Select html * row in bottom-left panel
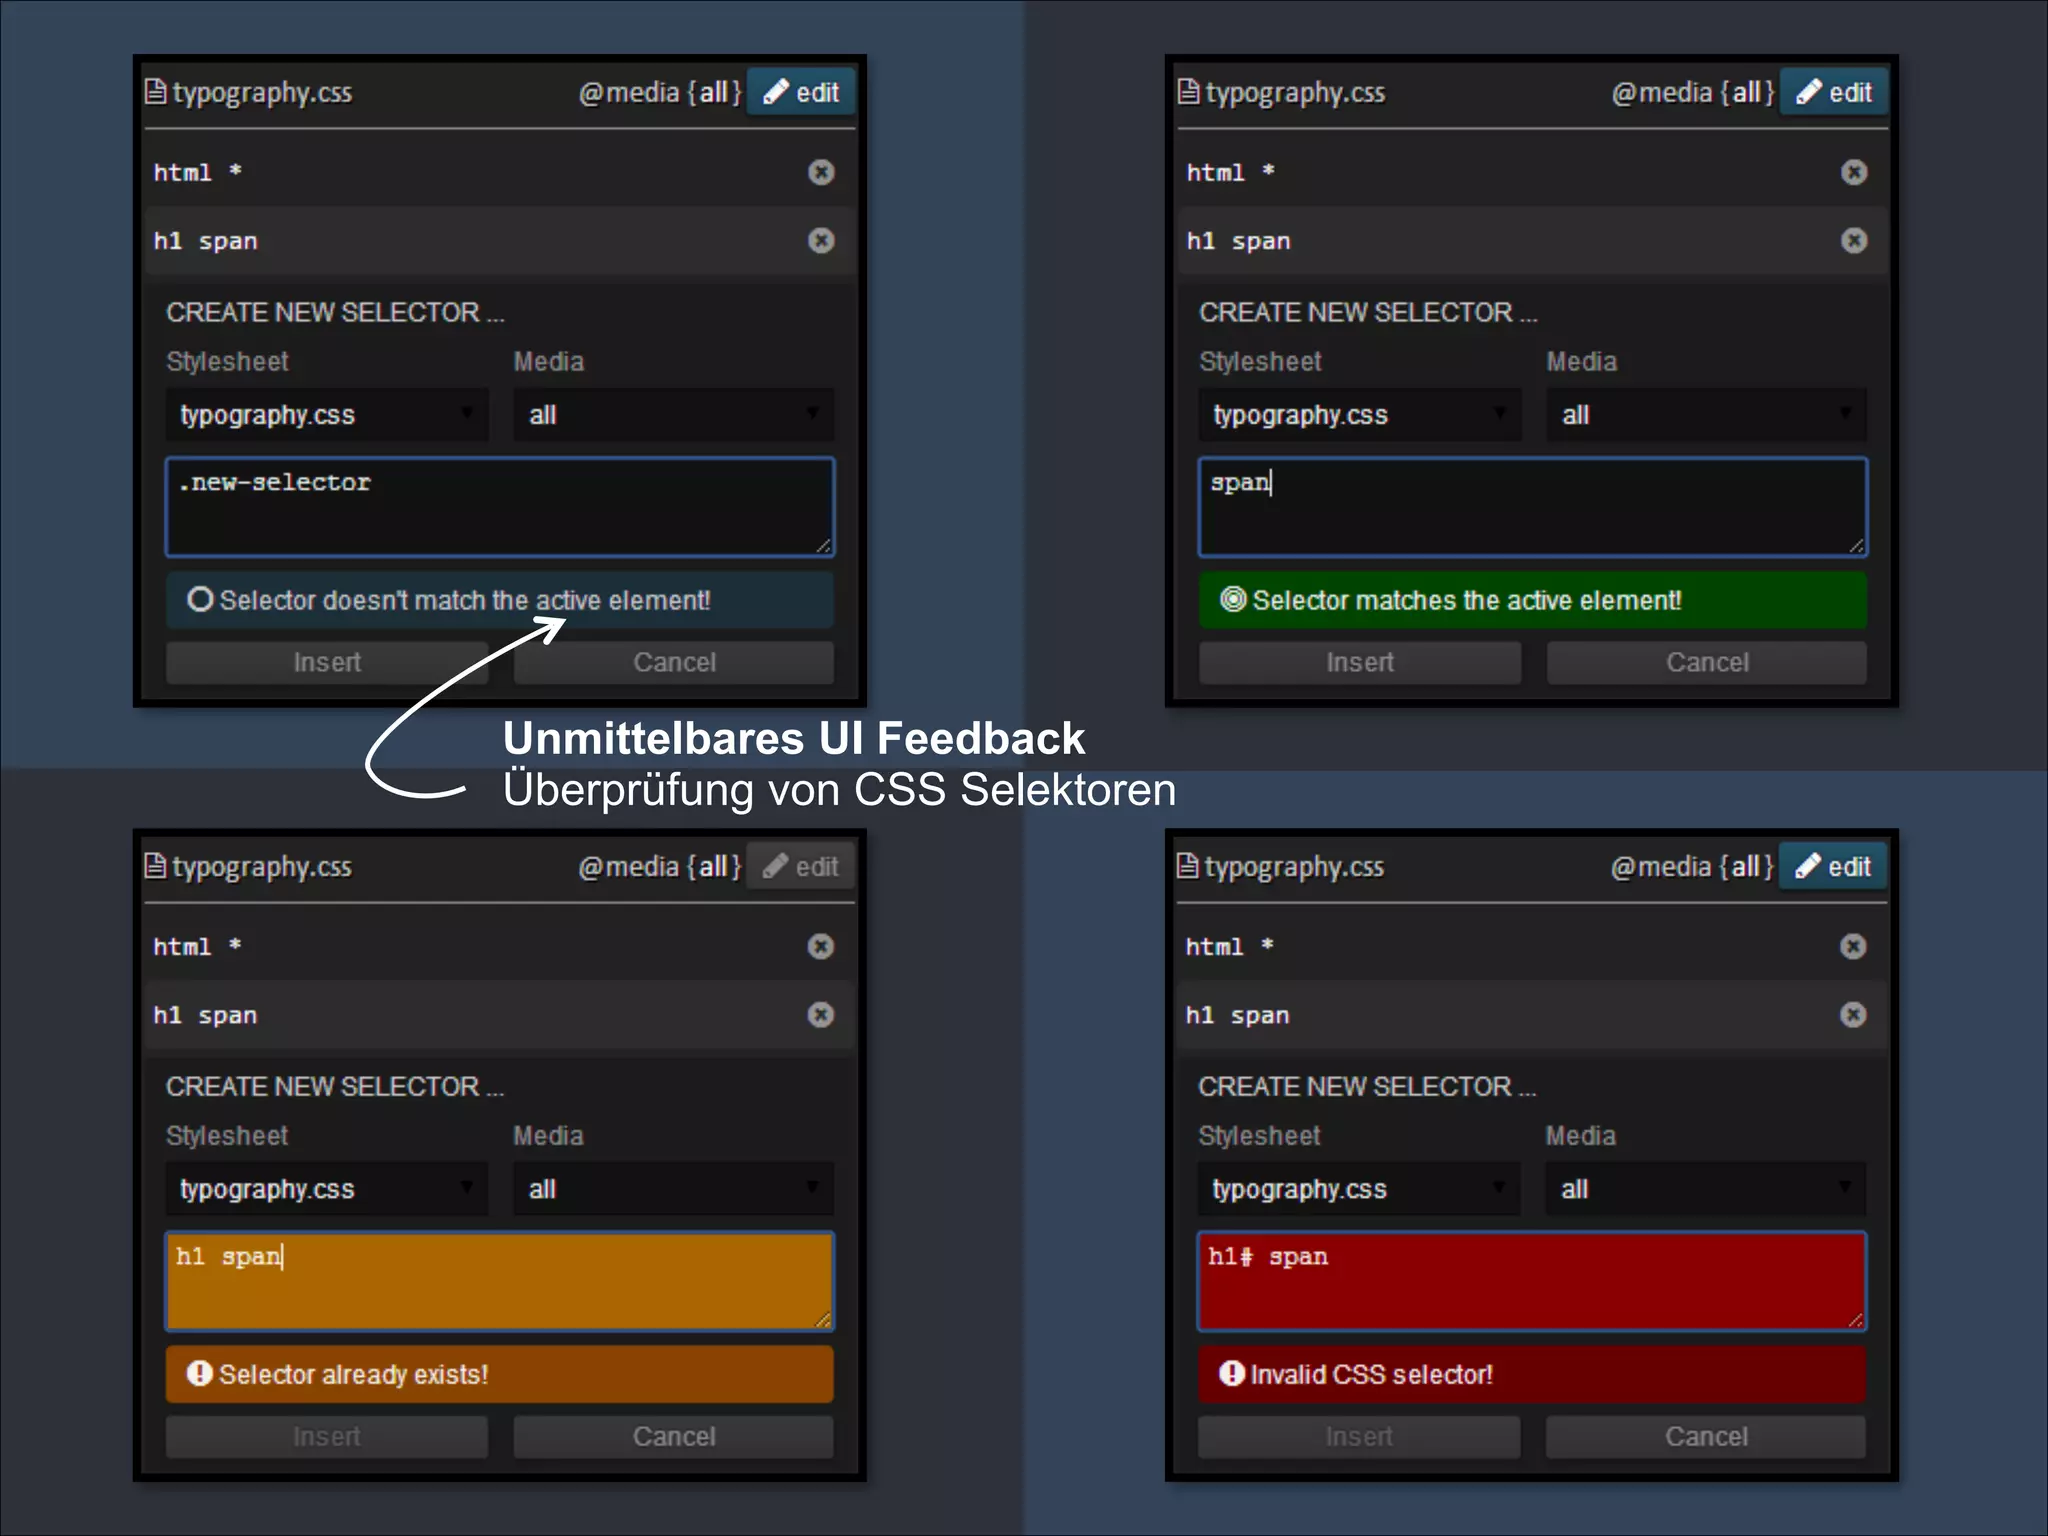Screen dimensions: 2048x1536 click(500, 946)
